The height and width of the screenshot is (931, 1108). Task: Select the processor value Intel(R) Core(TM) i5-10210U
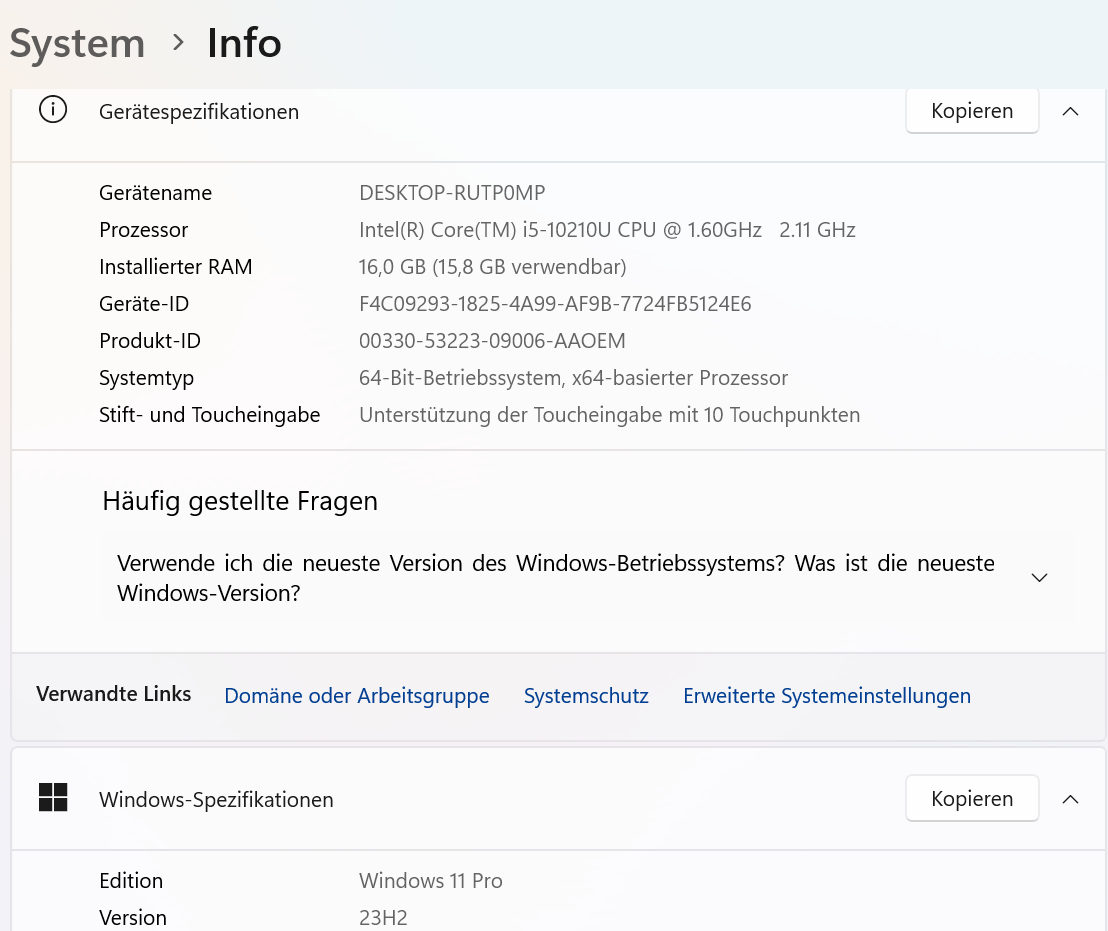click(607, 230)
